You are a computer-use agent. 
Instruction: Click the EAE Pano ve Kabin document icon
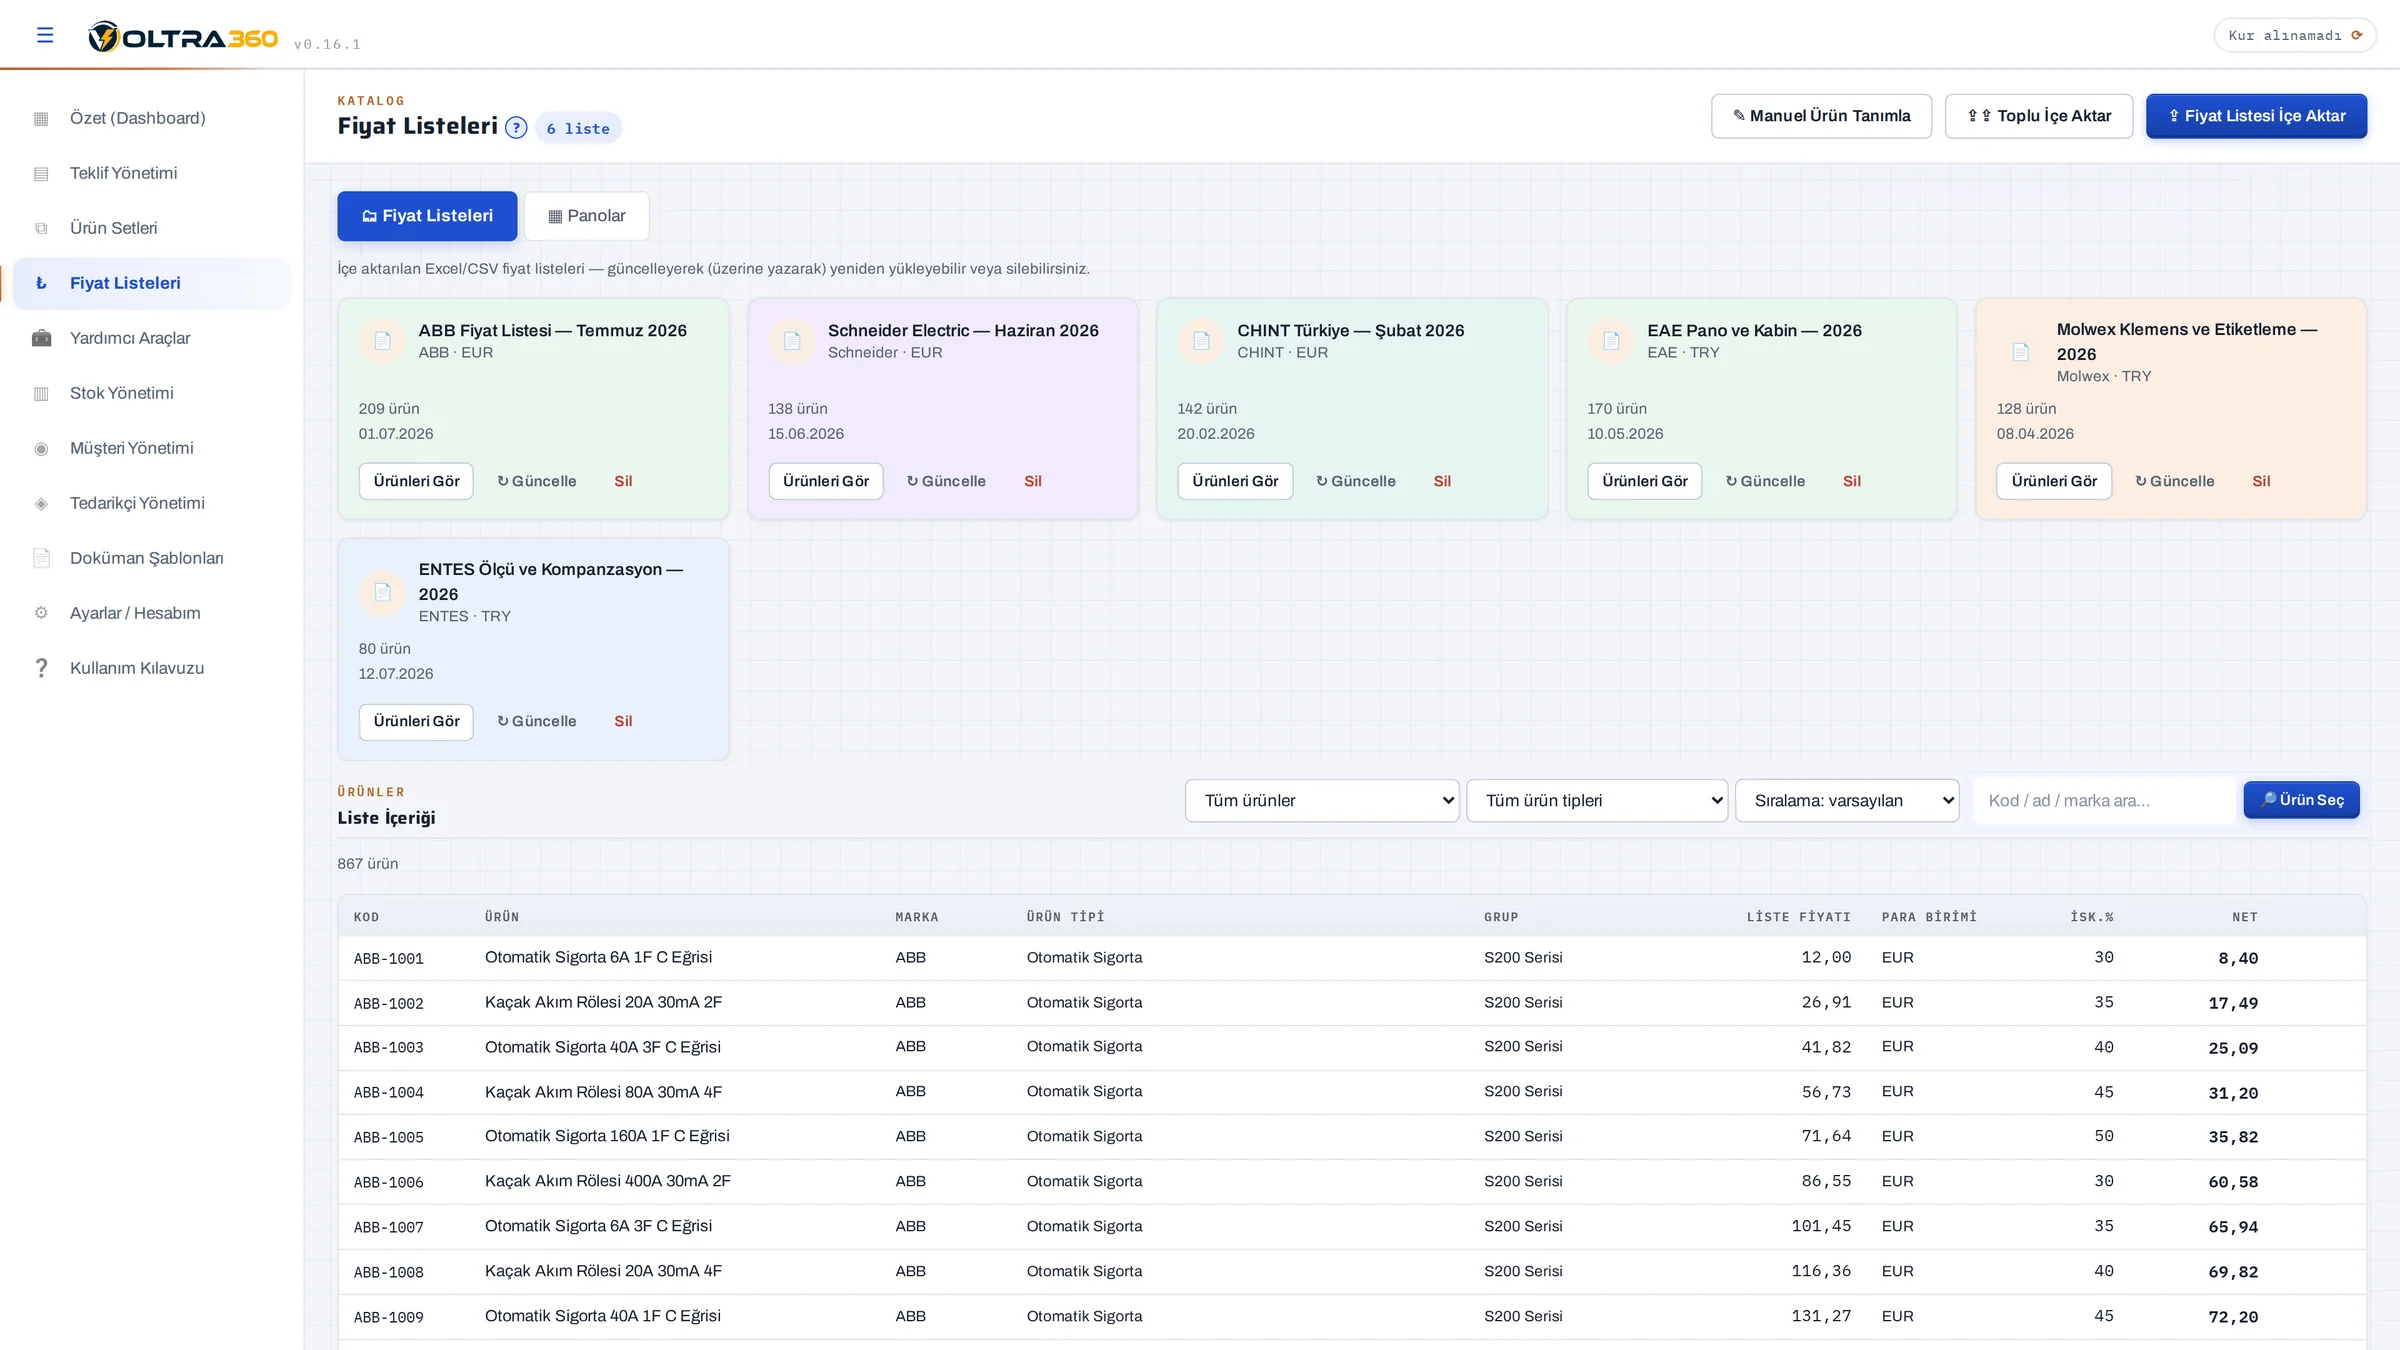coord(1611,341)
